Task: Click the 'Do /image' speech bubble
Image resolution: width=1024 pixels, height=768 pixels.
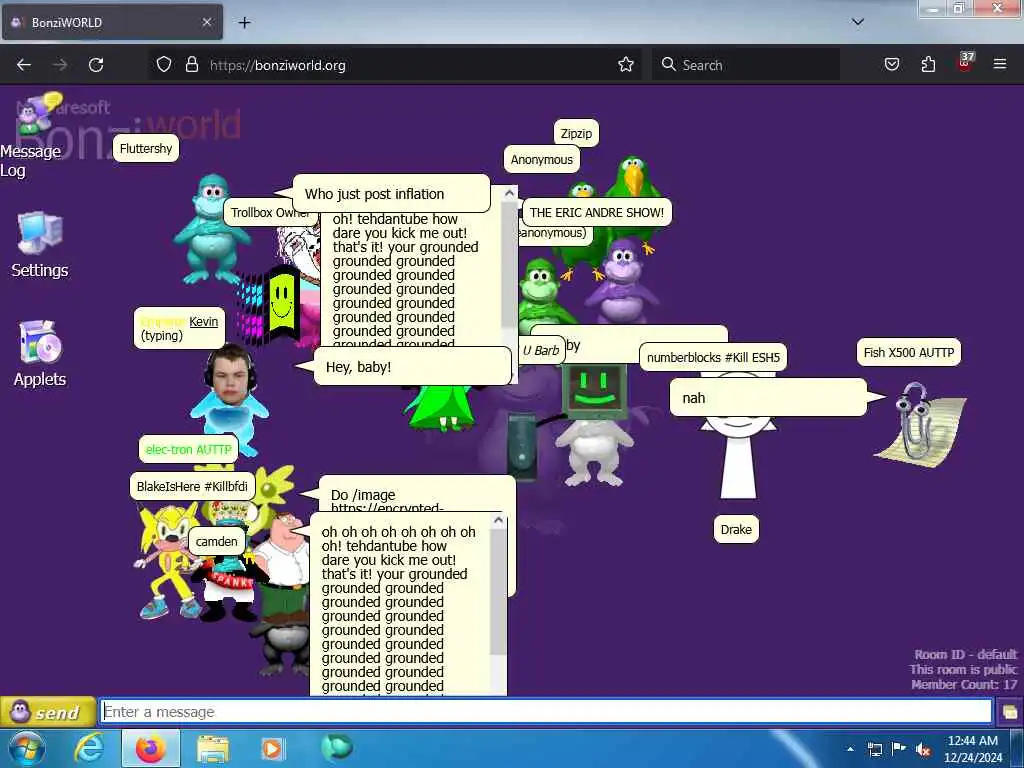Action: 417,494
